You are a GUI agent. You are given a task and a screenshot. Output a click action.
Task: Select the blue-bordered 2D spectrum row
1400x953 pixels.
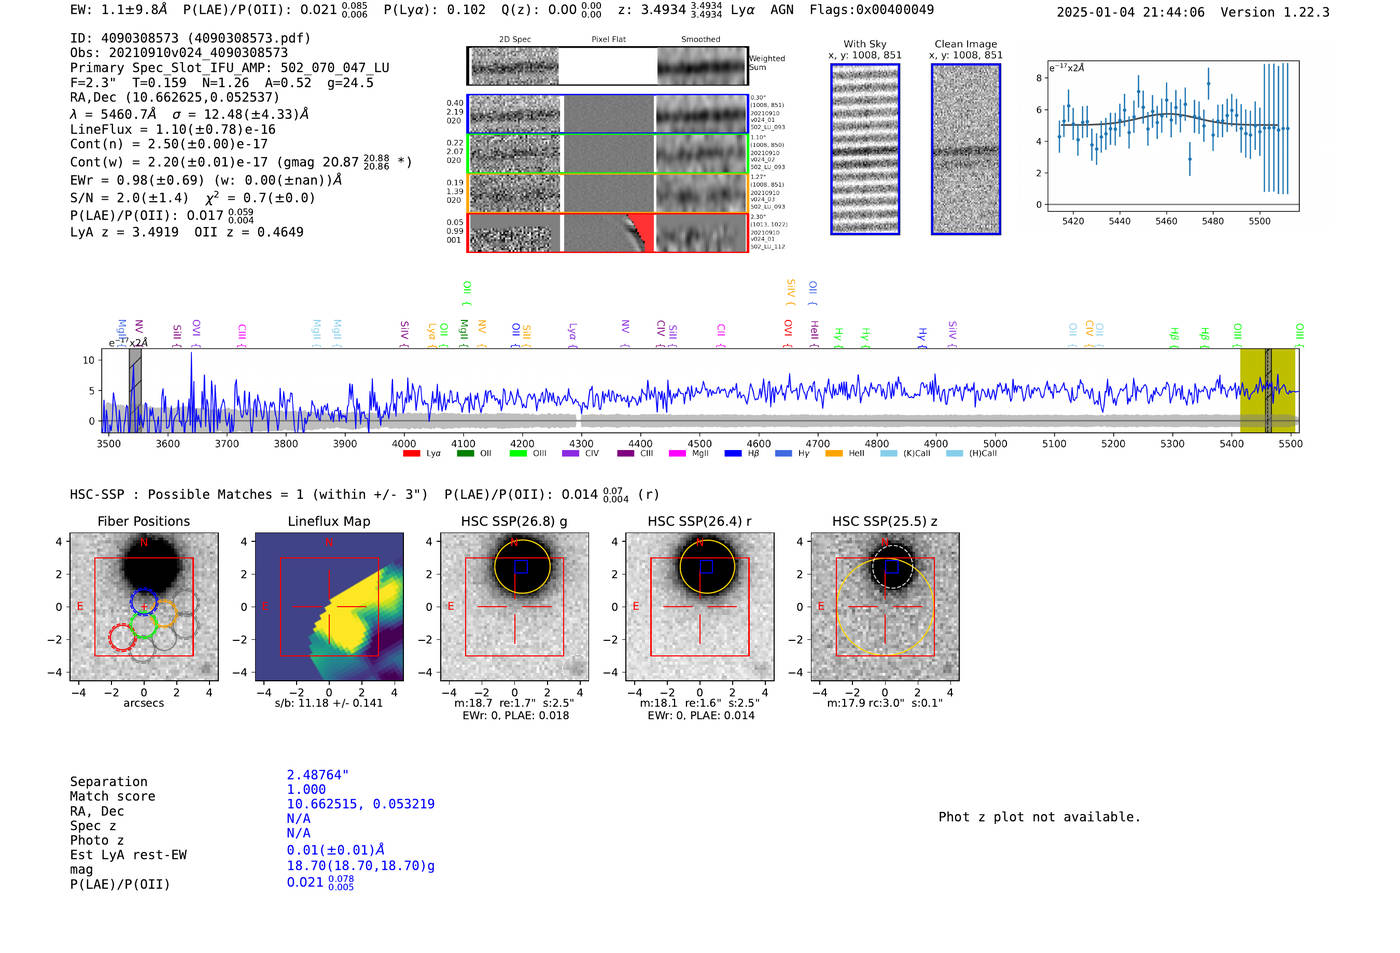pos(608,114)
